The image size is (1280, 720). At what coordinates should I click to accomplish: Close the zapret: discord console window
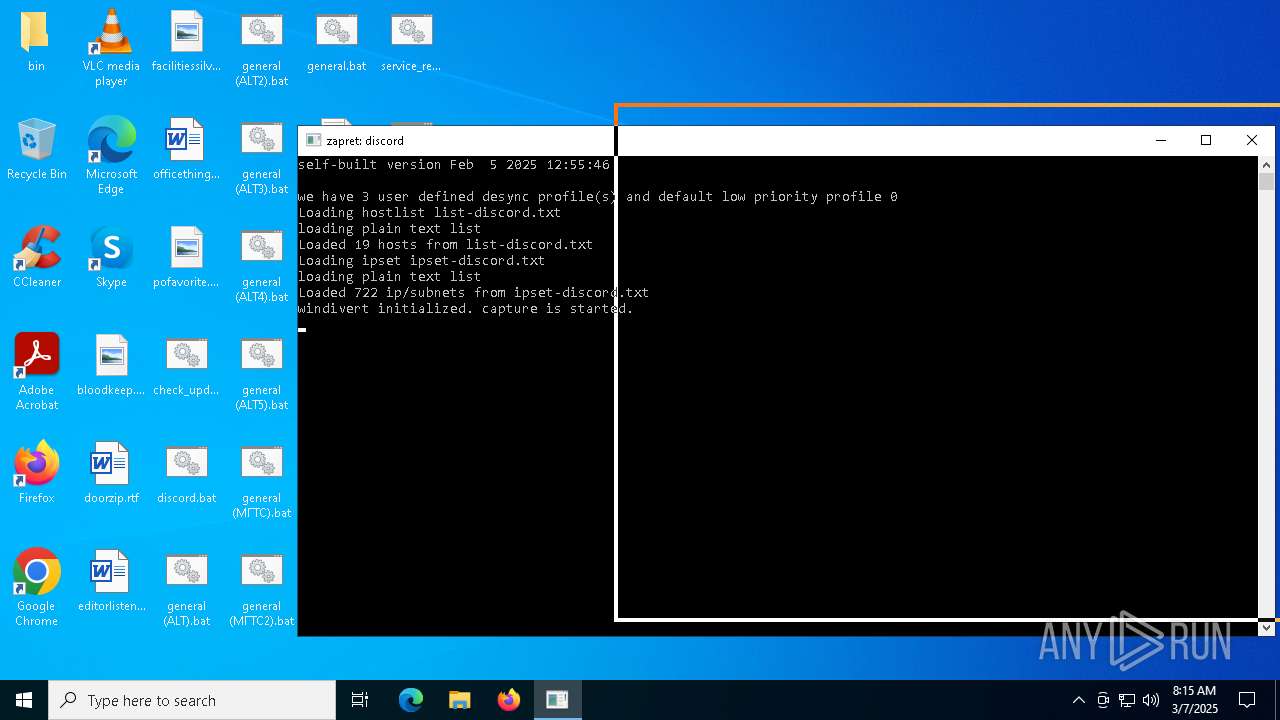(1251, 140)
